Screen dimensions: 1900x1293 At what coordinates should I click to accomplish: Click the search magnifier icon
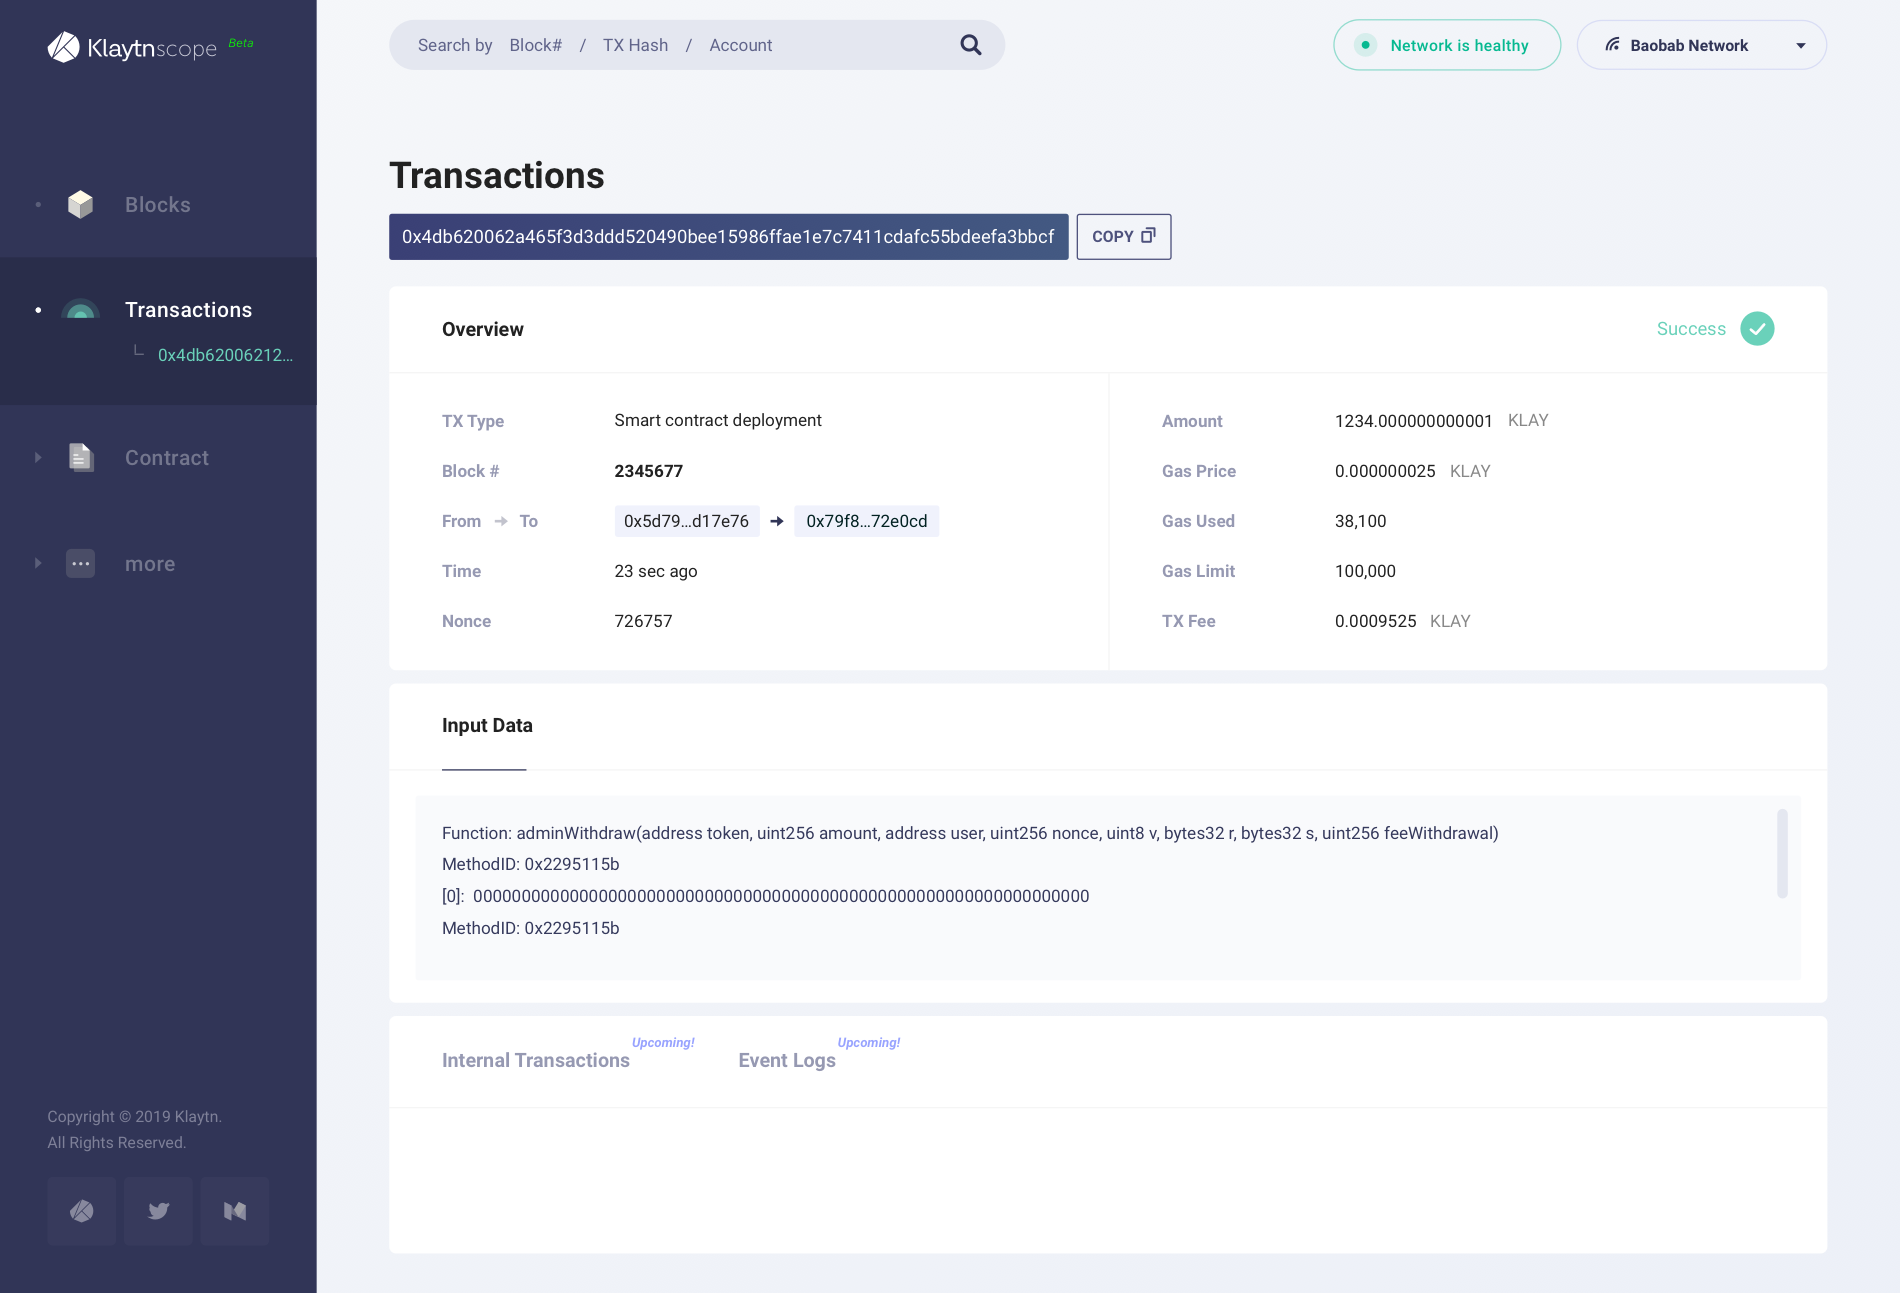[970, 45]
